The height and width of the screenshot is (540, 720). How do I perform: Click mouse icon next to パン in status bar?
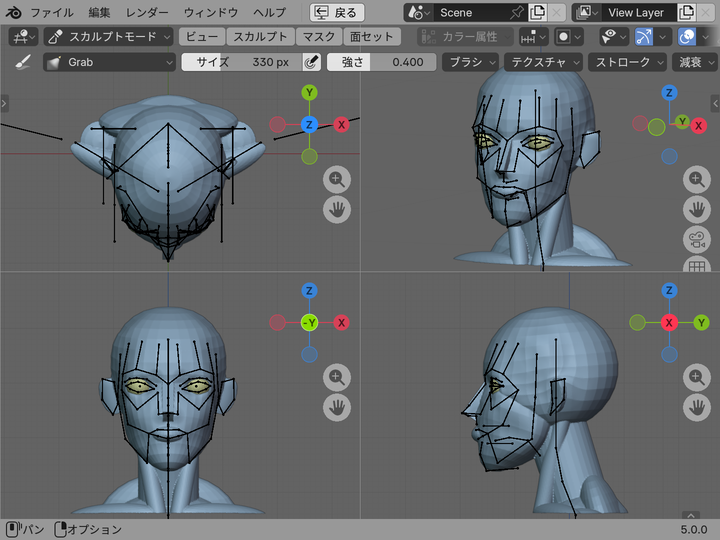(x=13, y=529)
